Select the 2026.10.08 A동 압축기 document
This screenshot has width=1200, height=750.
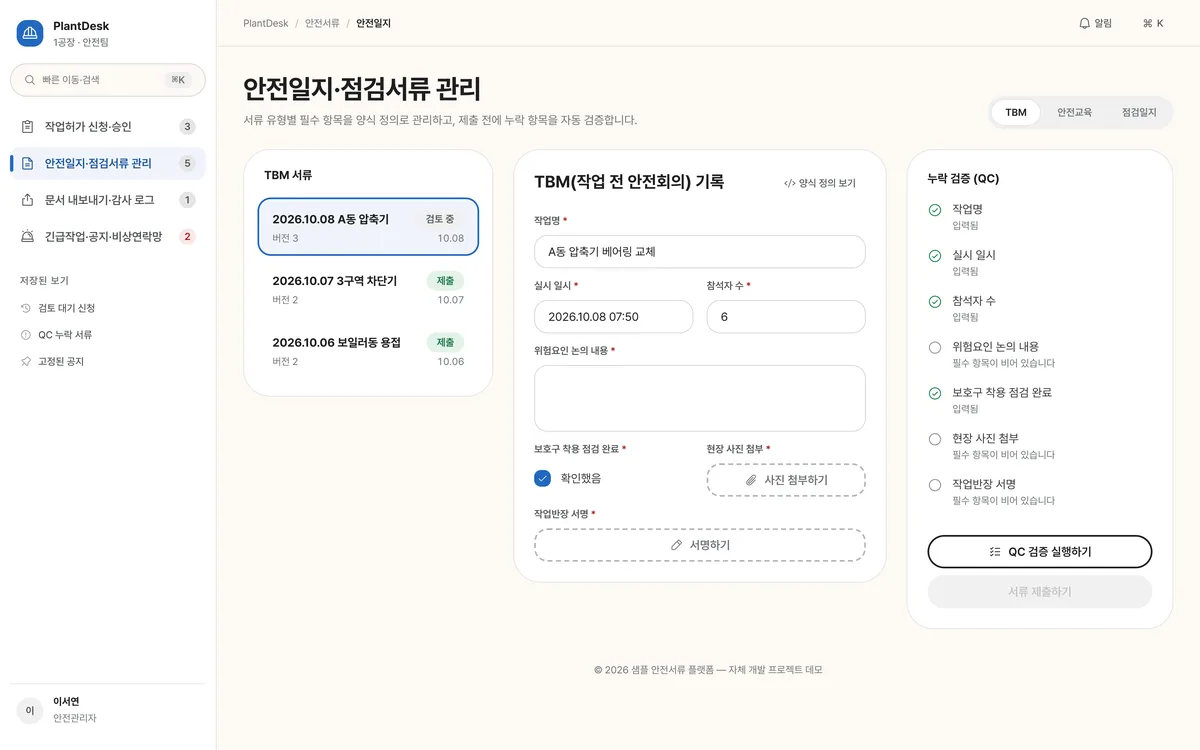pyautogui.click(x=368, y=227)
